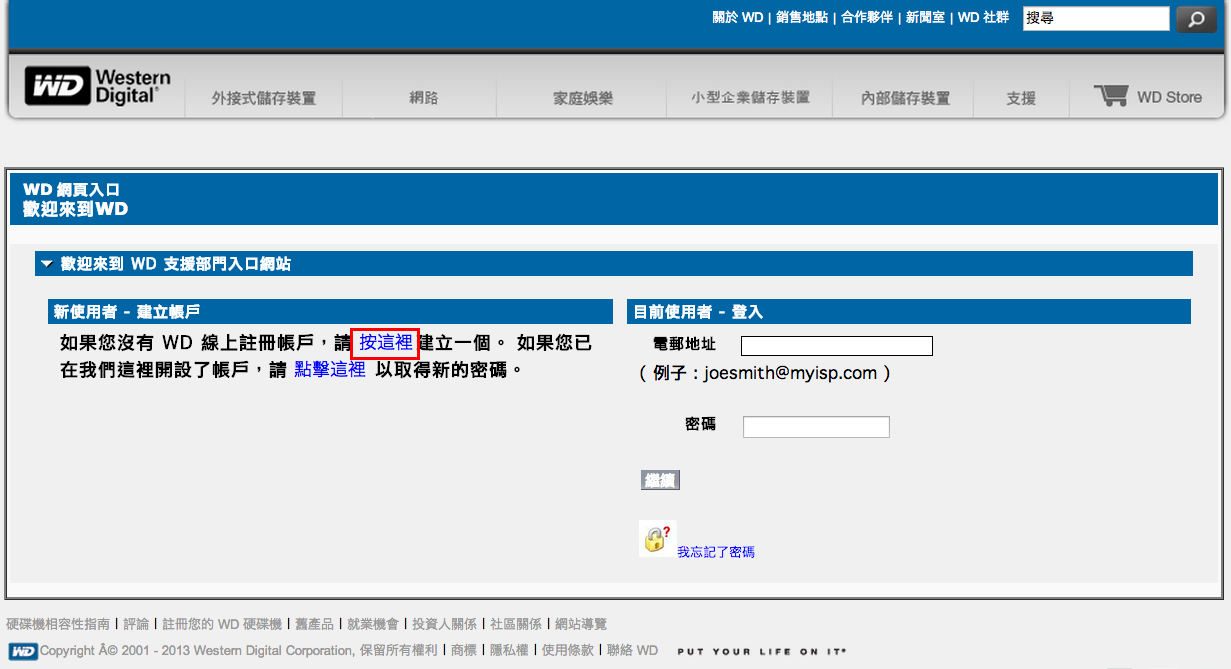This screenshot has width=1231, height=669.
Task: Click 點擊這裡 to get new password
Action: [330, 369]
